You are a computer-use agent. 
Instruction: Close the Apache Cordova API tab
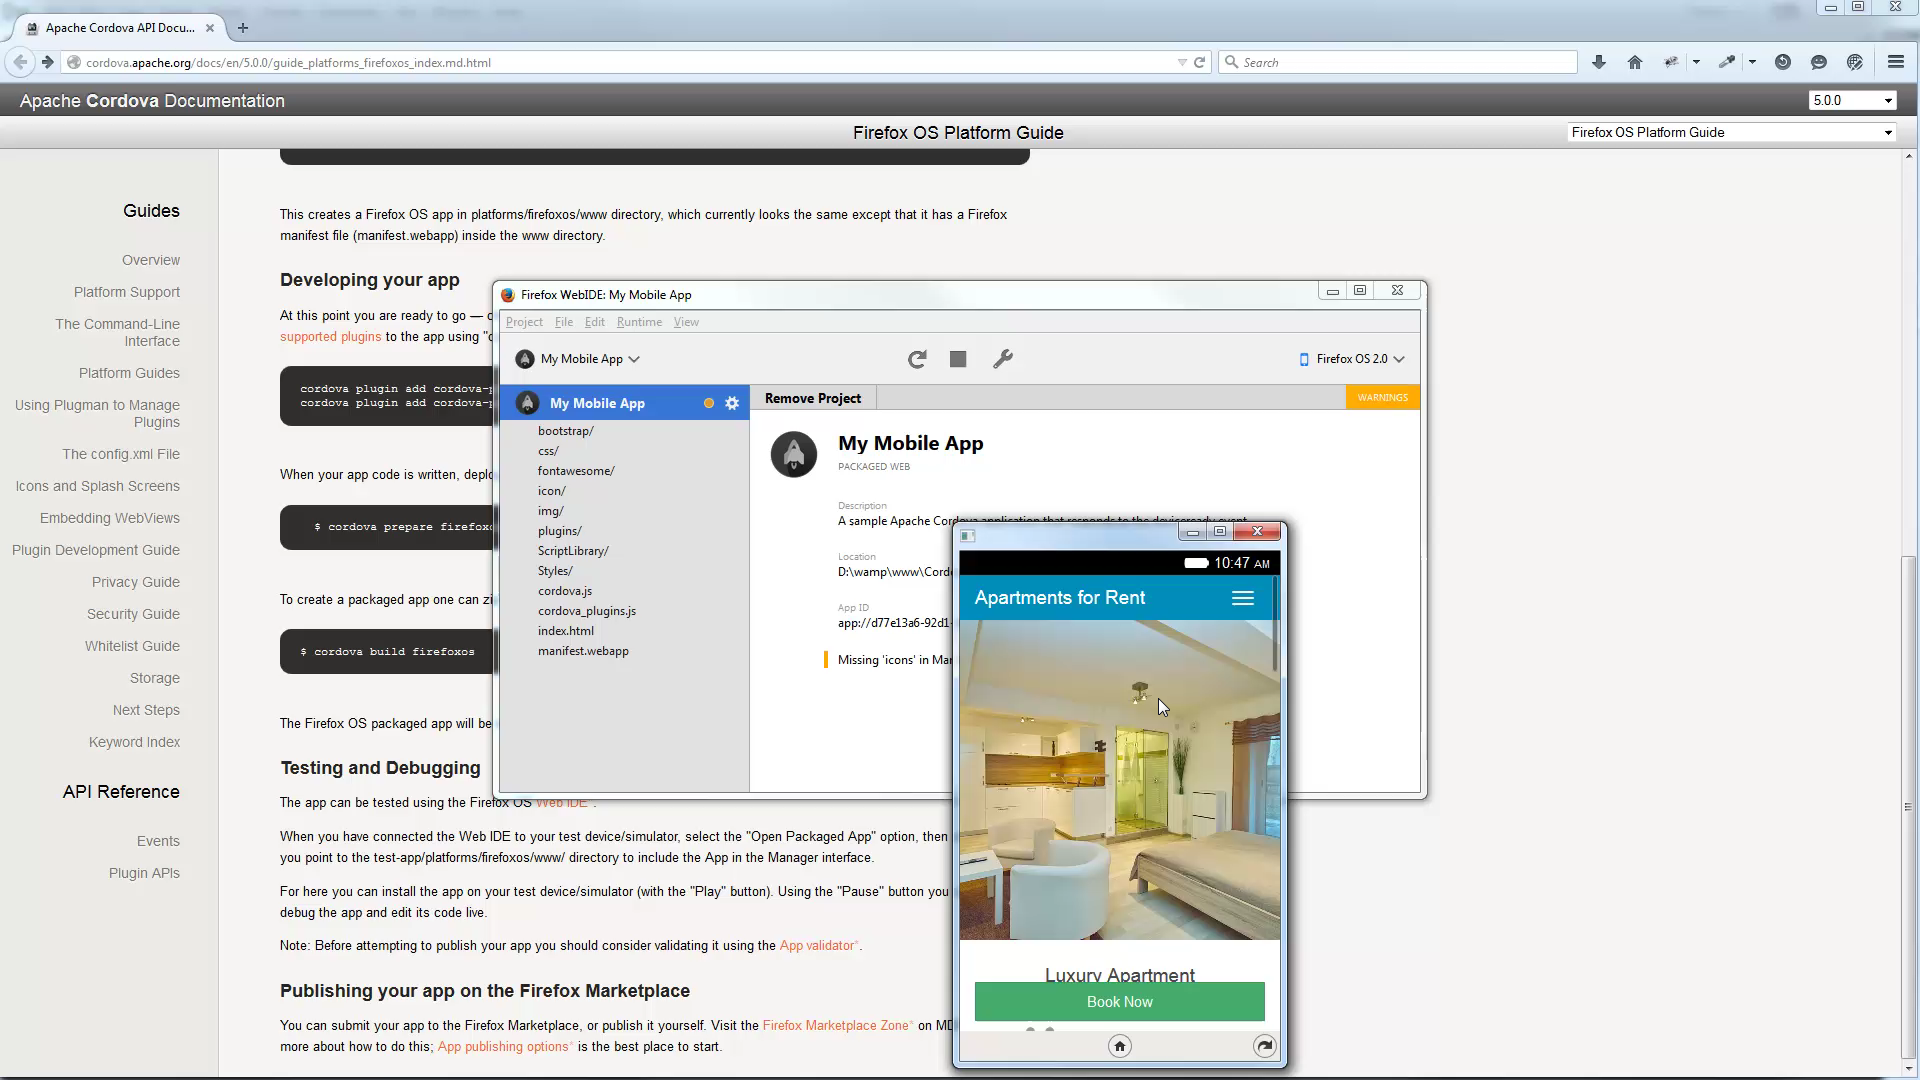click(210, 28)
